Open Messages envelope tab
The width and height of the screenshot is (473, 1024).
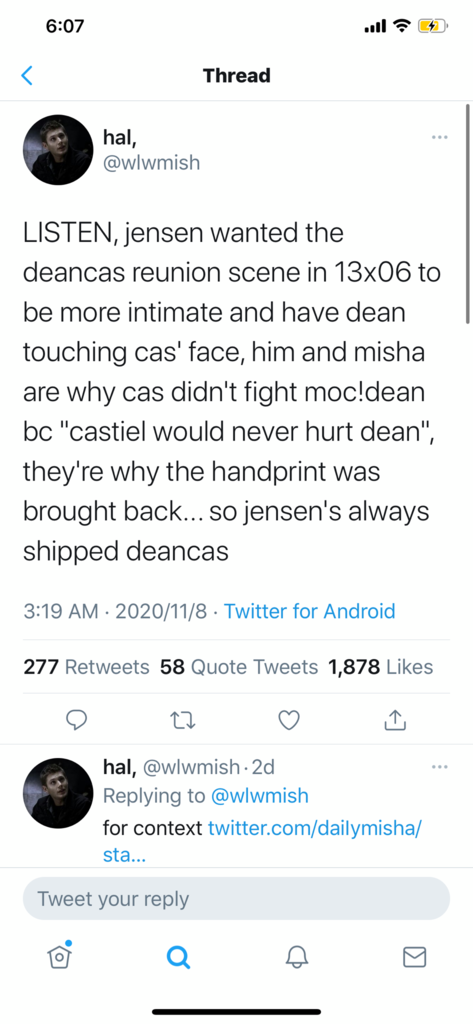click(x=414, y=957)
